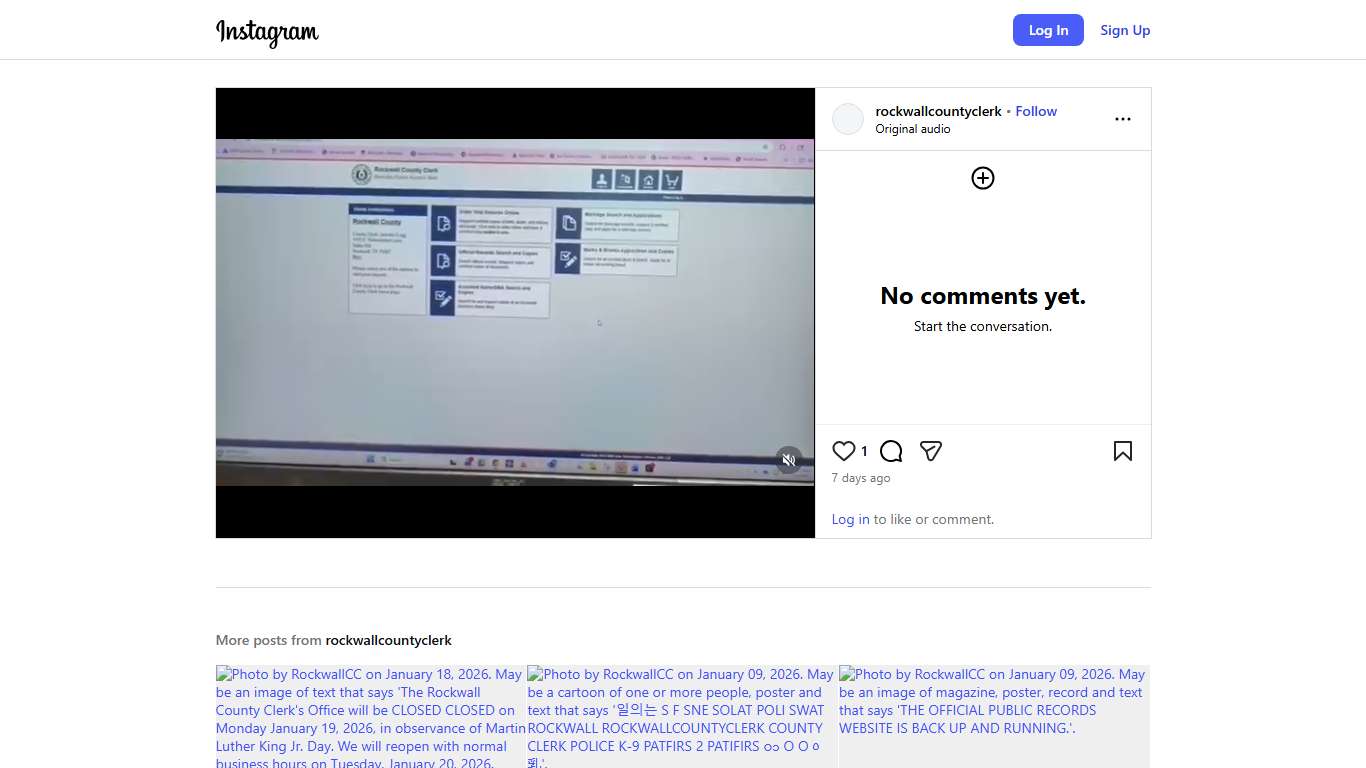Open comments via speech bubble icon
Image resolution: width=1366 pixels, height=768 pixels.
(891, 451)
